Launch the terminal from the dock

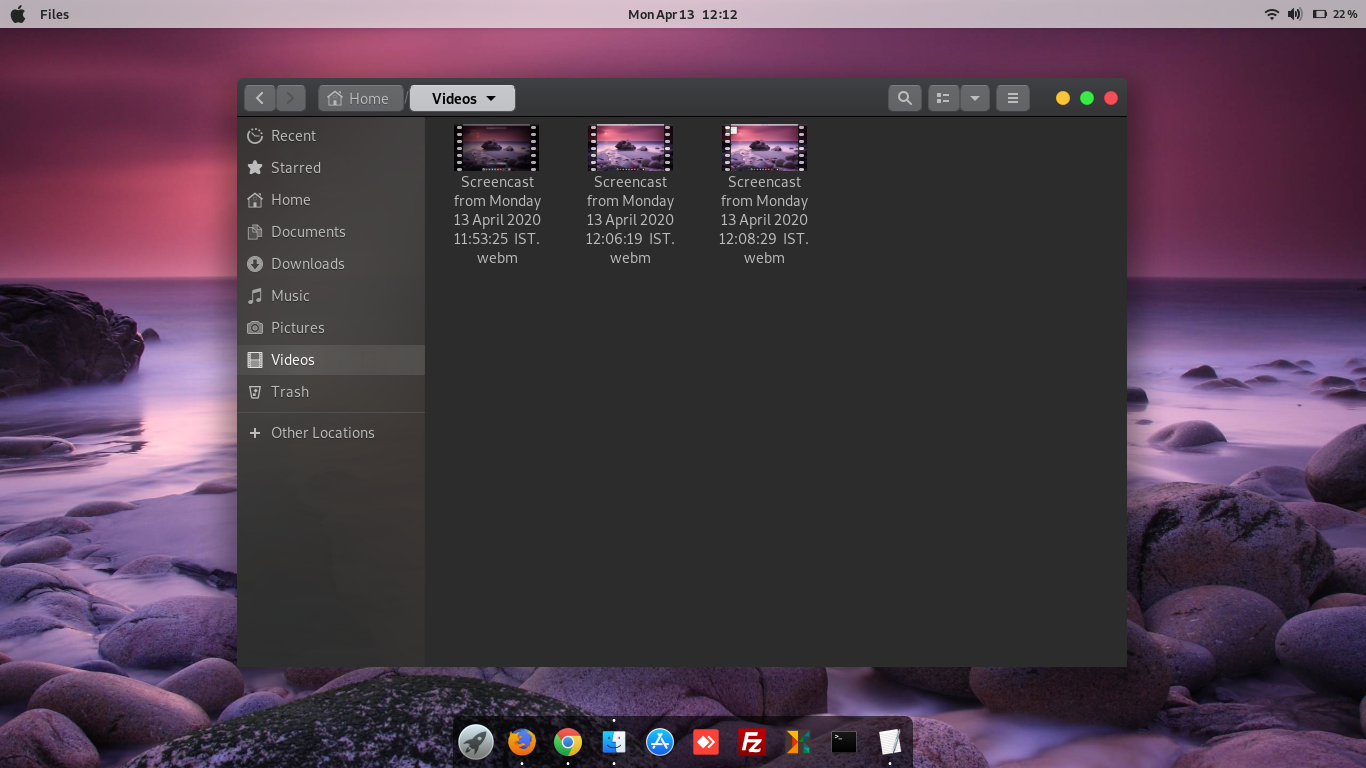(x=843, y=742)
